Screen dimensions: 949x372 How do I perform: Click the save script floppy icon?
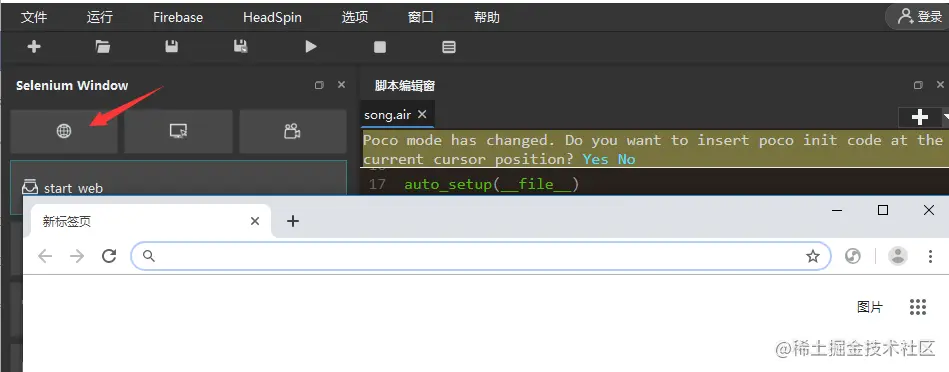pos(172,47)
